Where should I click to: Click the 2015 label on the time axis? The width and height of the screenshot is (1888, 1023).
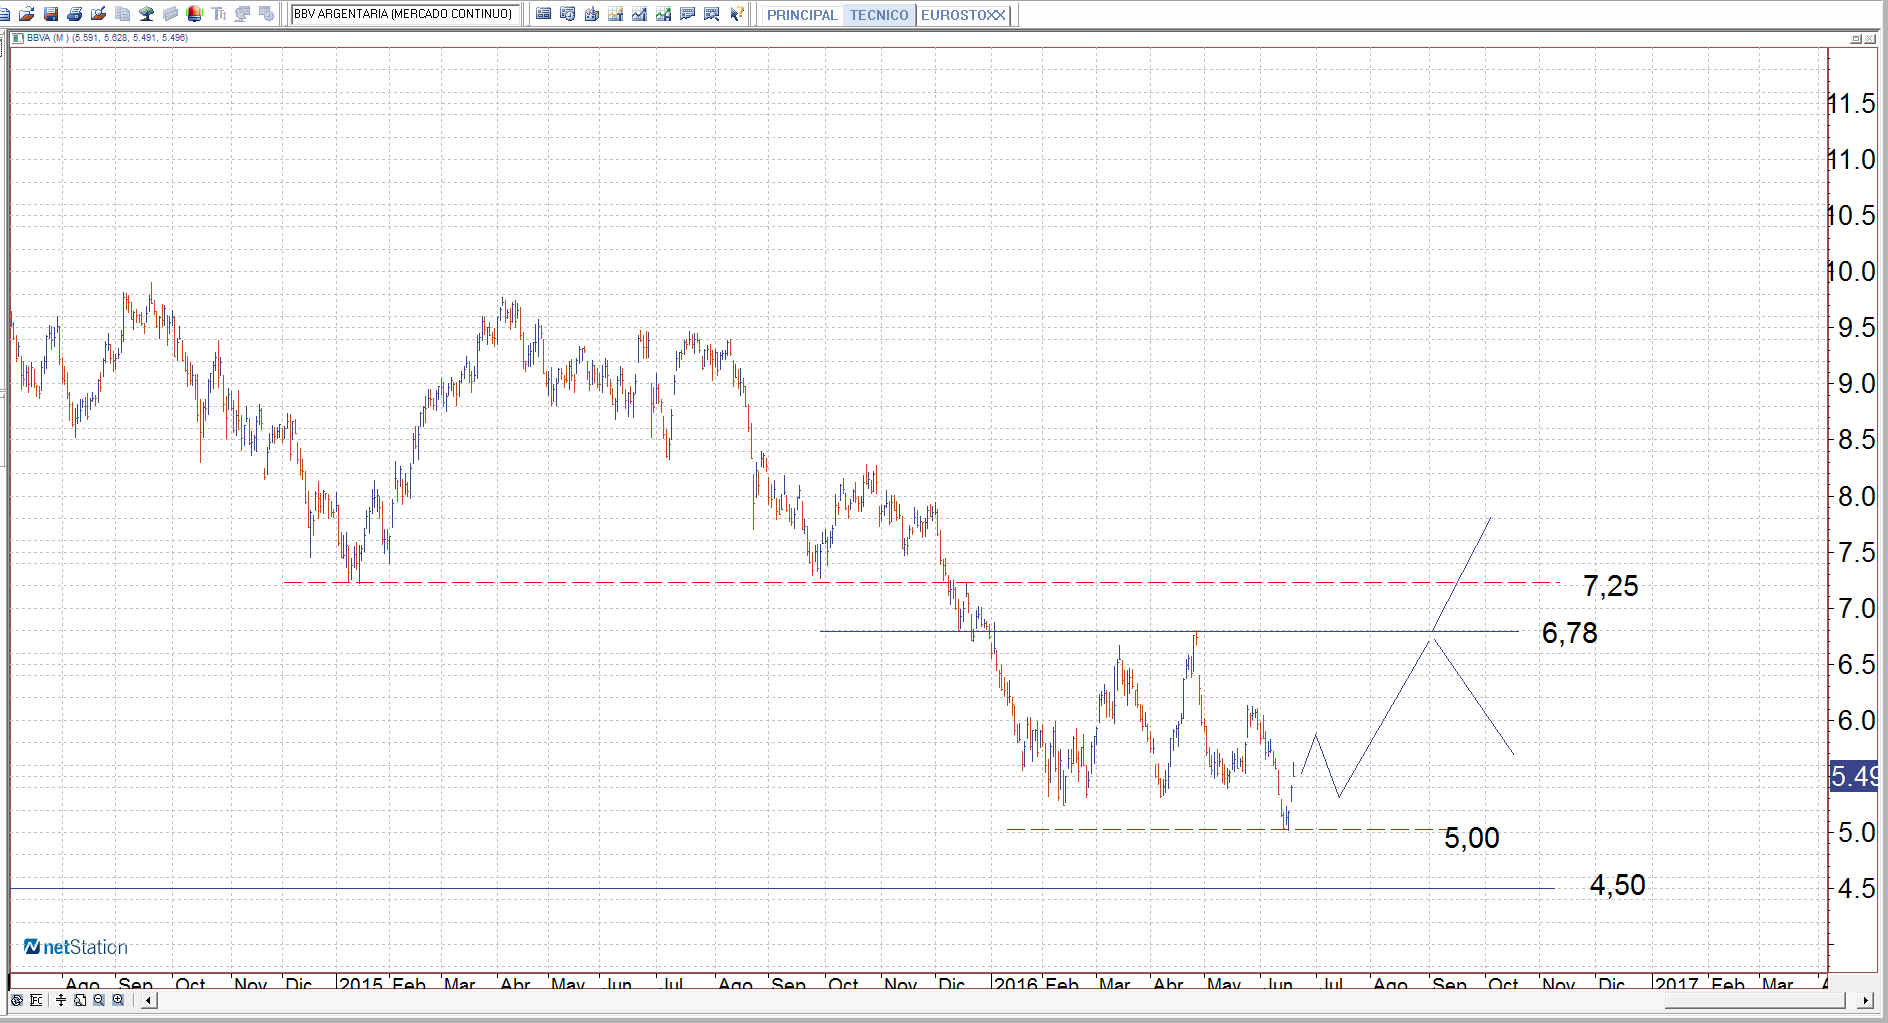point(361,984)
